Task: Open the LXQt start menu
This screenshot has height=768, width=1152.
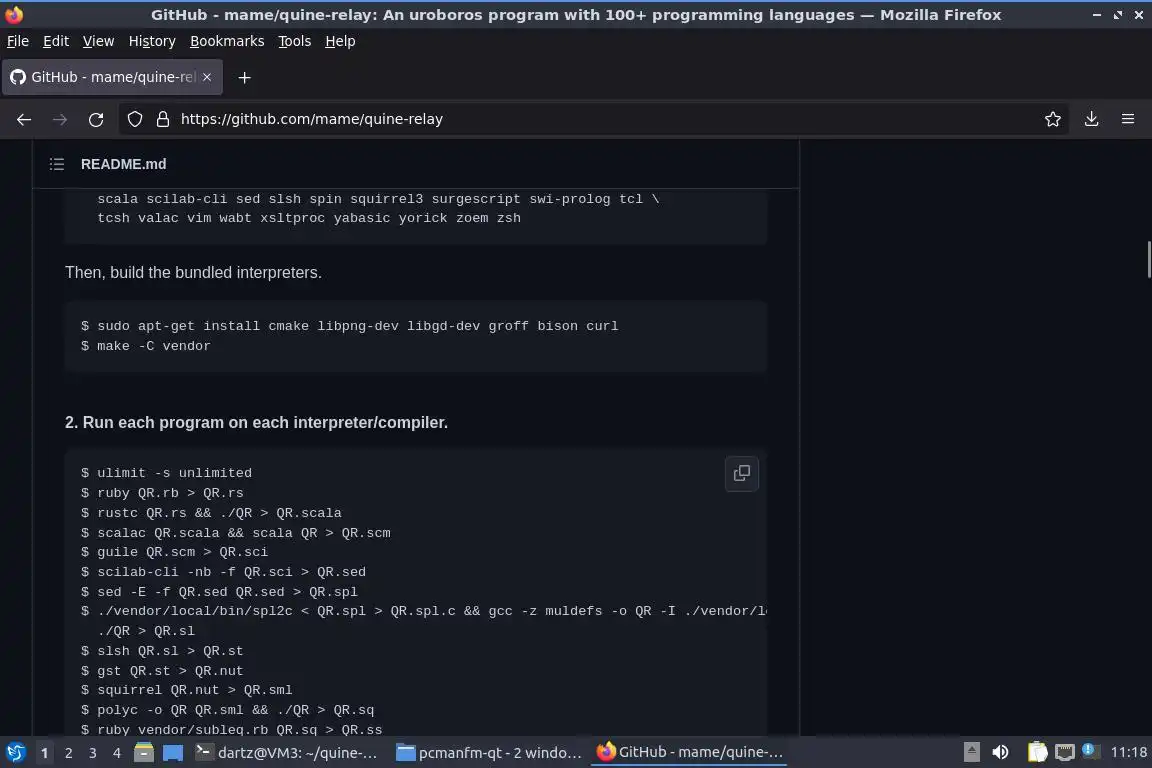Action: [15, 753]
